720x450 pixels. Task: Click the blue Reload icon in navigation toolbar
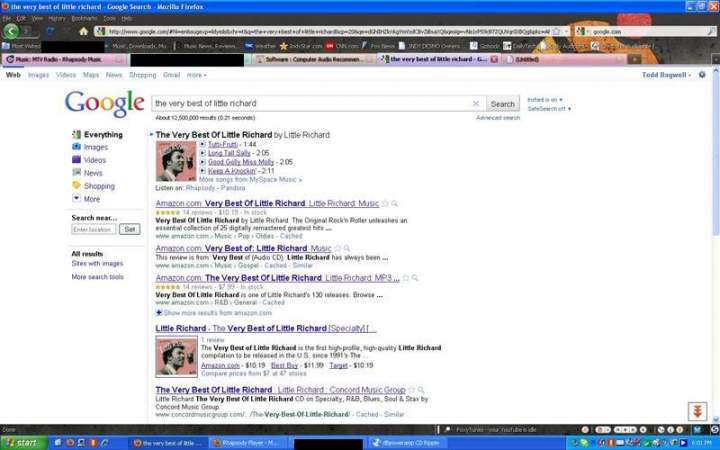pyautogui.click(x=50, y=31)
